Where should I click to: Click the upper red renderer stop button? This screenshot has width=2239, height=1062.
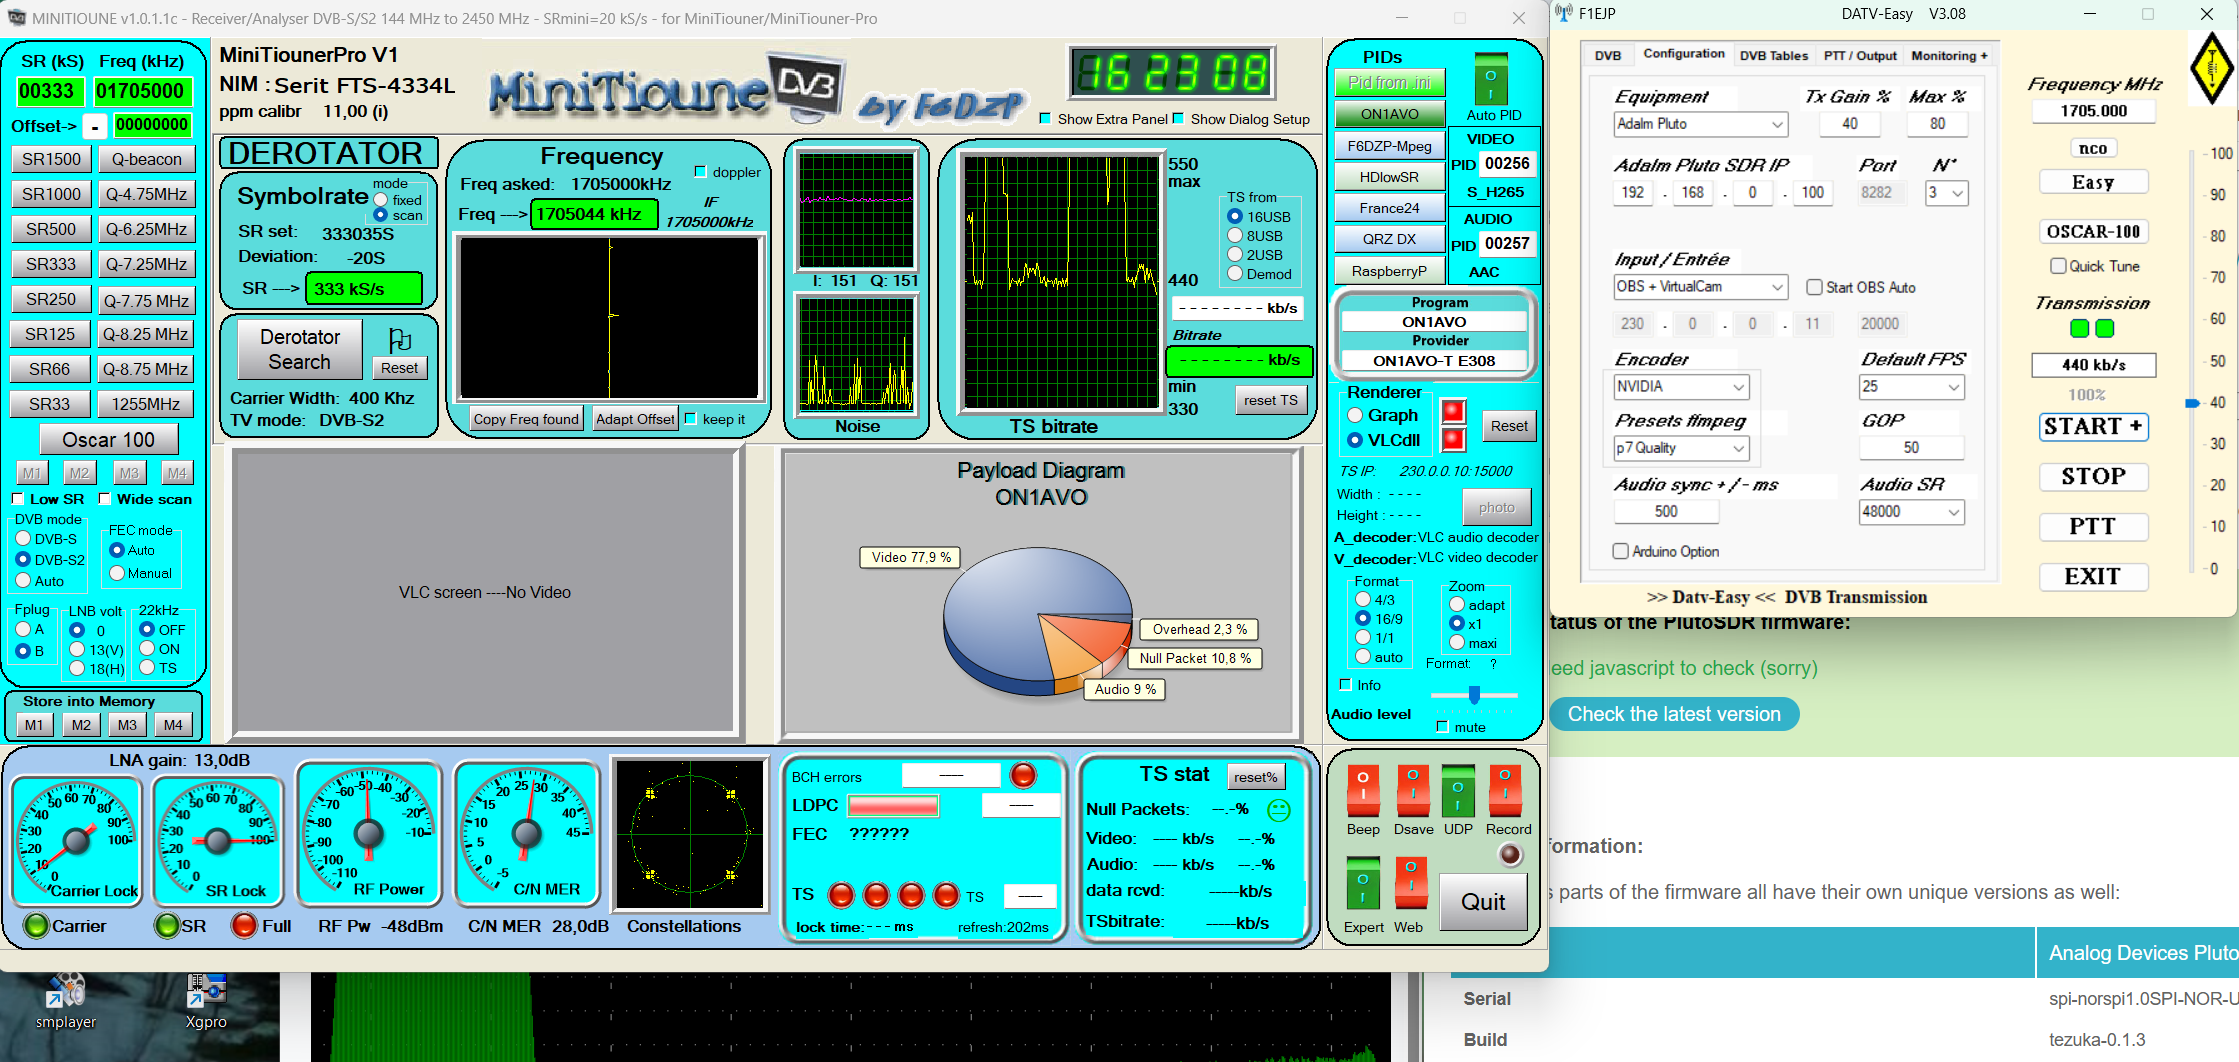pos(1453,411)
